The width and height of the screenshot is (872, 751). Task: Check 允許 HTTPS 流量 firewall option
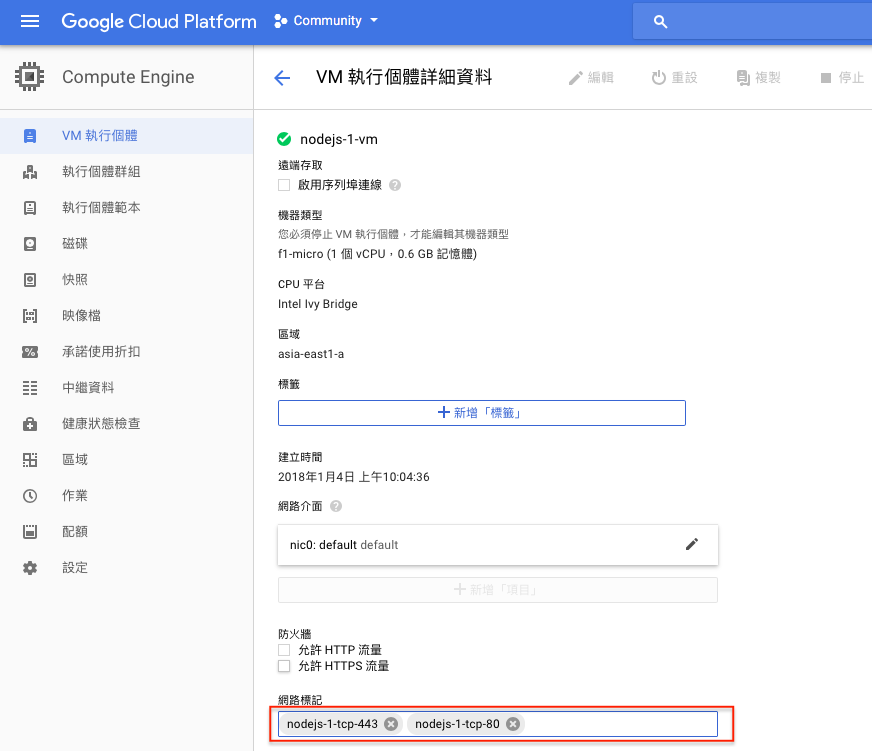click(x=284, y=666)
